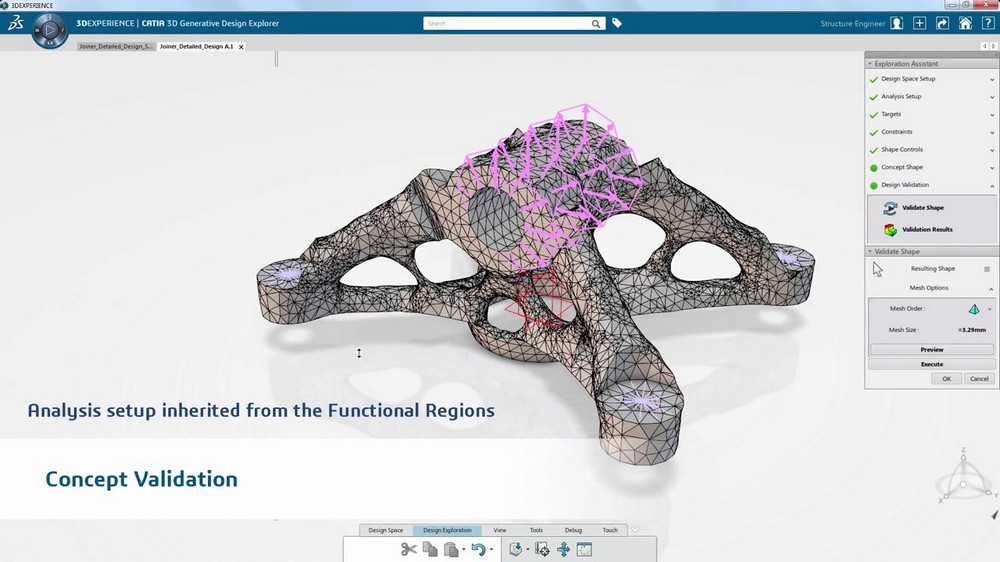Open the Paste options dropdown arrow
Viewport: 1000px width, 562px height.
pos(464,549)
